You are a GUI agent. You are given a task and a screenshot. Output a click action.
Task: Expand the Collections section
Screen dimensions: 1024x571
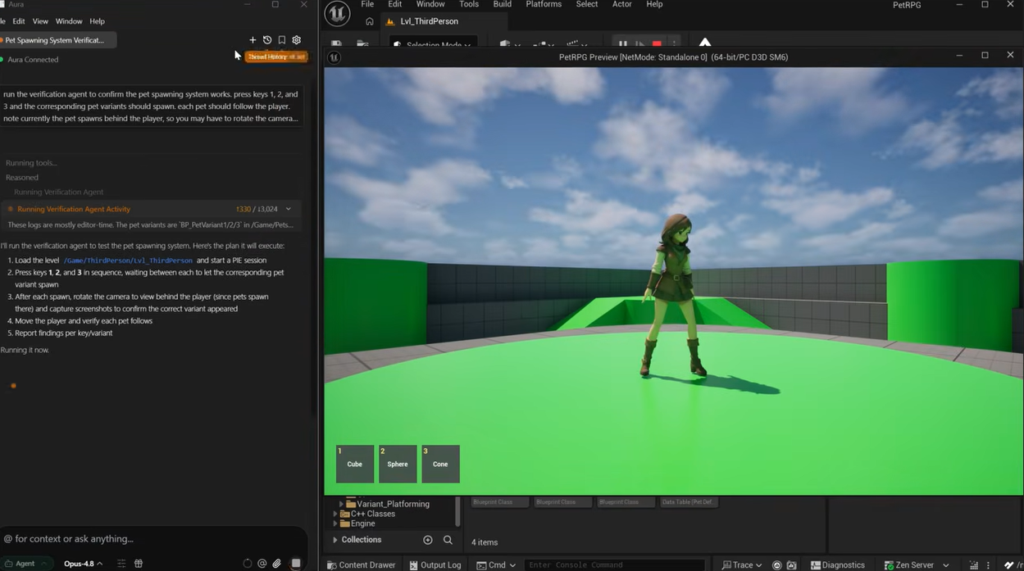[335, 540]
